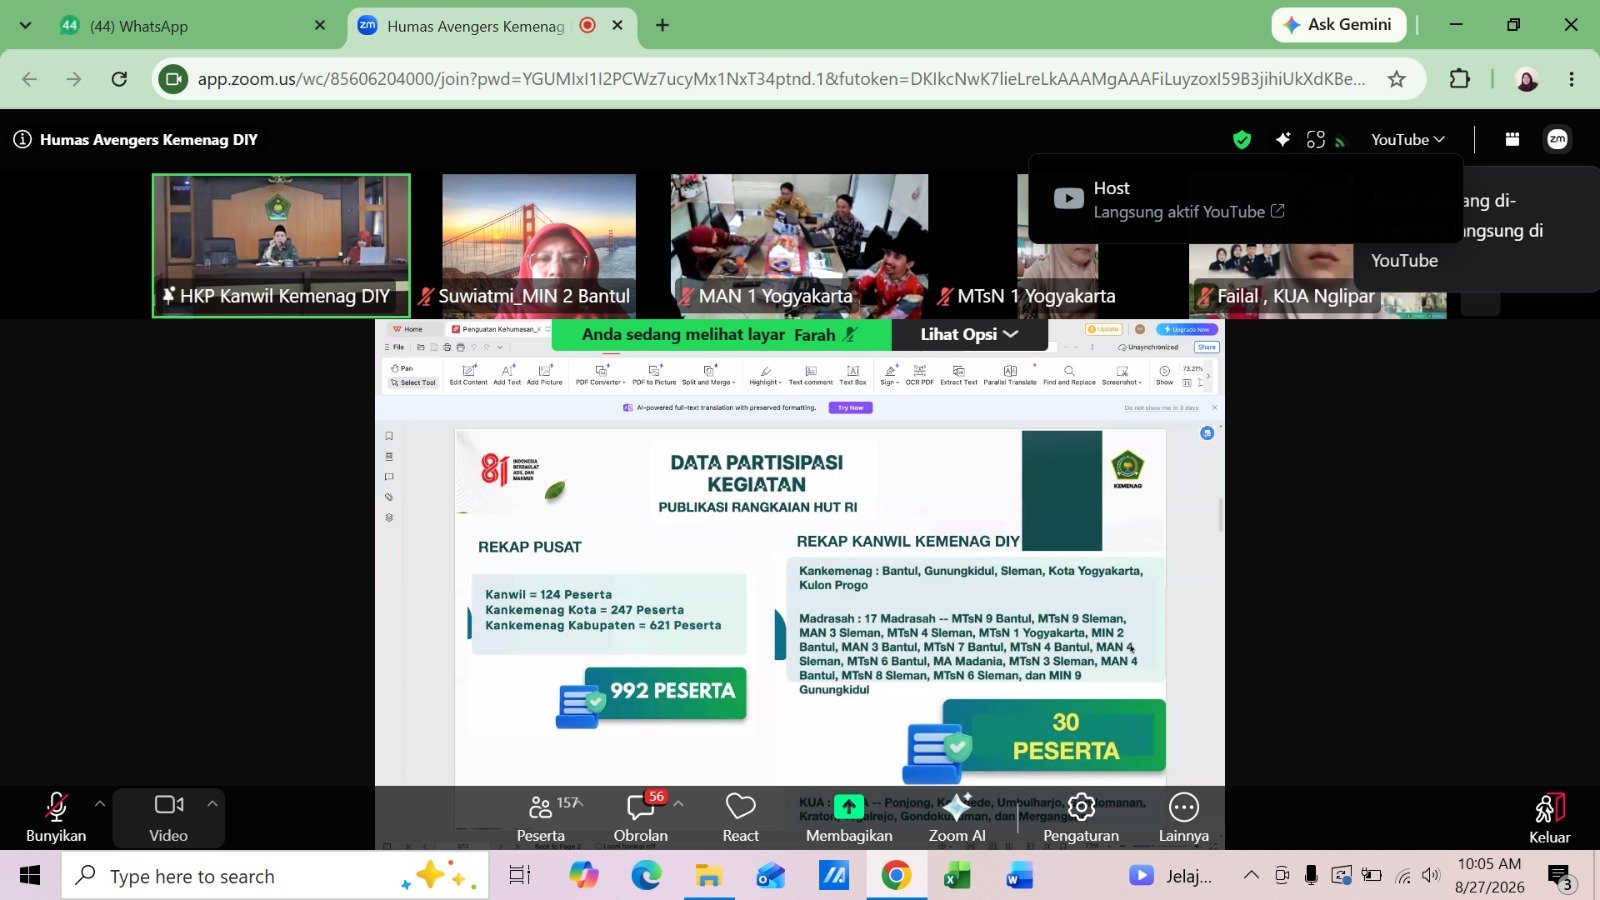Select the Suwiatmi_MIN 2 Bantul video thumbnail
The image size is (1600, 900).
539,246
